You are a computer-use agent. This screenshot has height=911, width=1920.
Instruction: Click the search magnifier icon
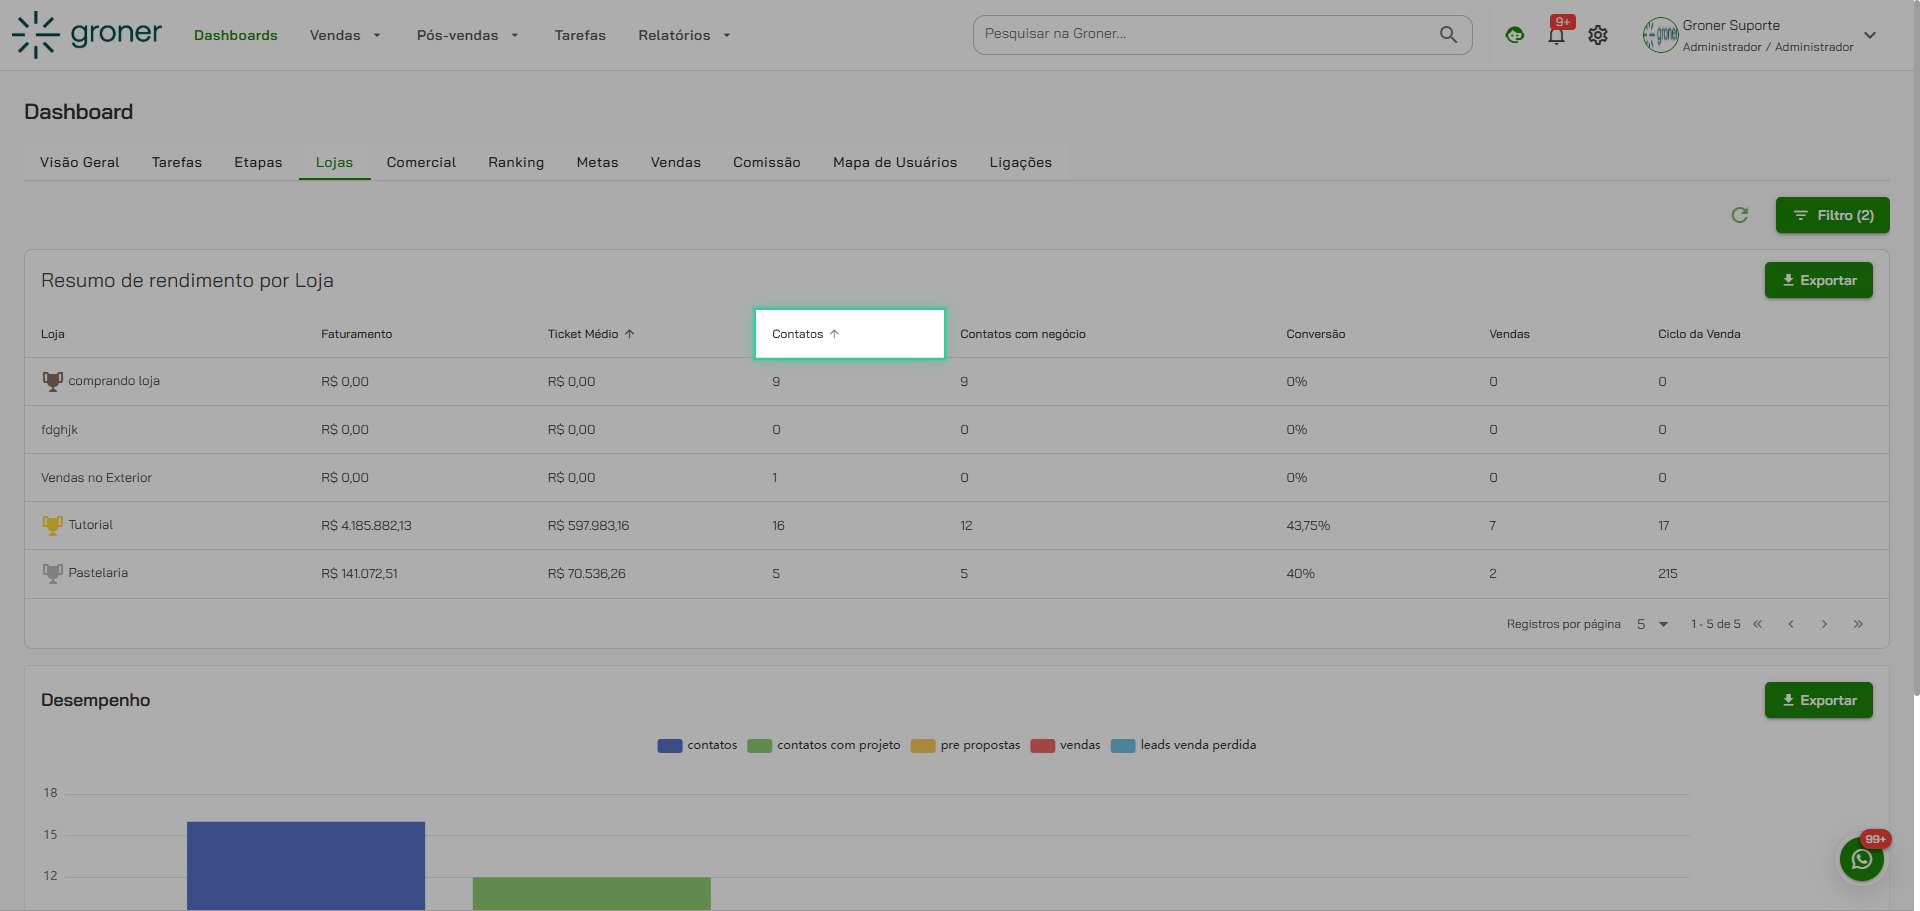[1448, 35]
